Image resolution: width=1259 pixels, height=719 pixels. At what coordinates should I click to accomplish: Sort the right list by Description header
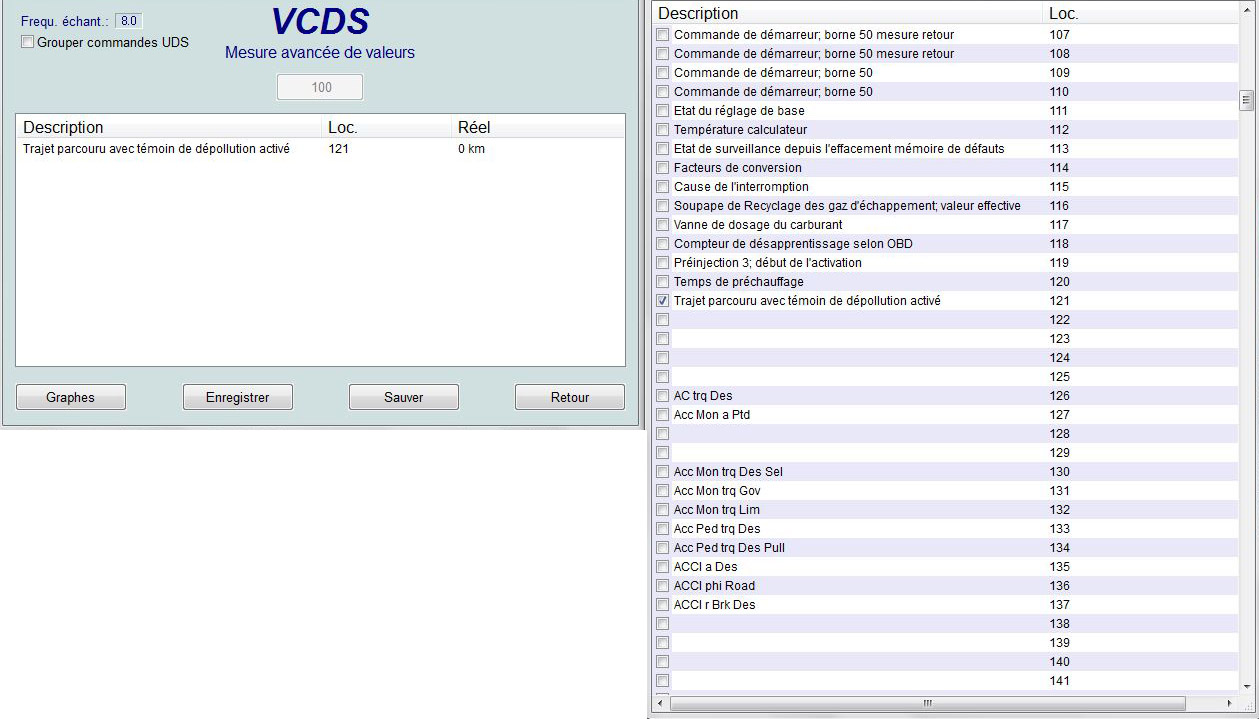[847, 13]
